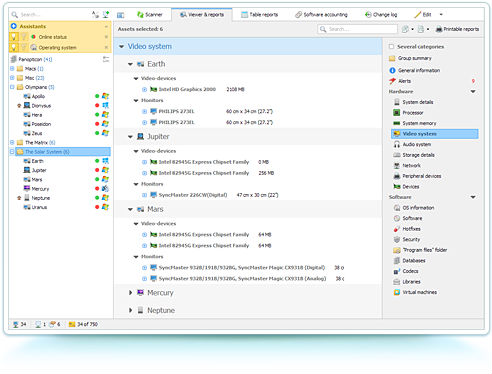Collapse the Software section

click(473, 197)
